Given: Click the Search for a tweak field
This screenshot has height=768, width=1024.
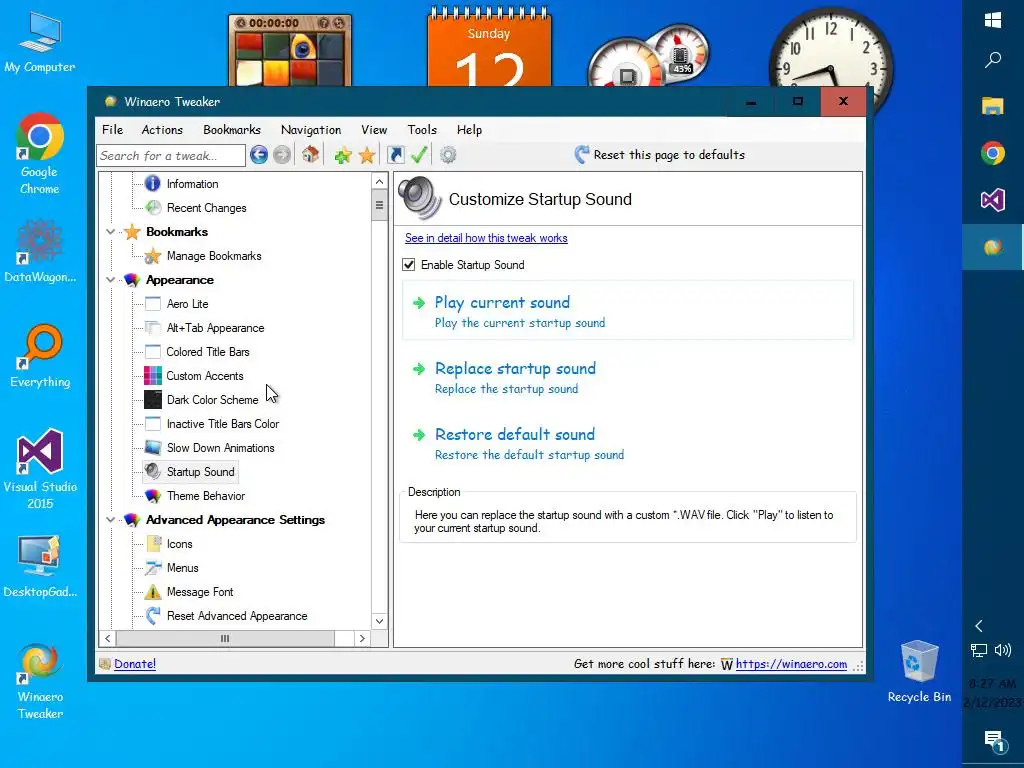Looking at the screenshot, I should [171, 155].
